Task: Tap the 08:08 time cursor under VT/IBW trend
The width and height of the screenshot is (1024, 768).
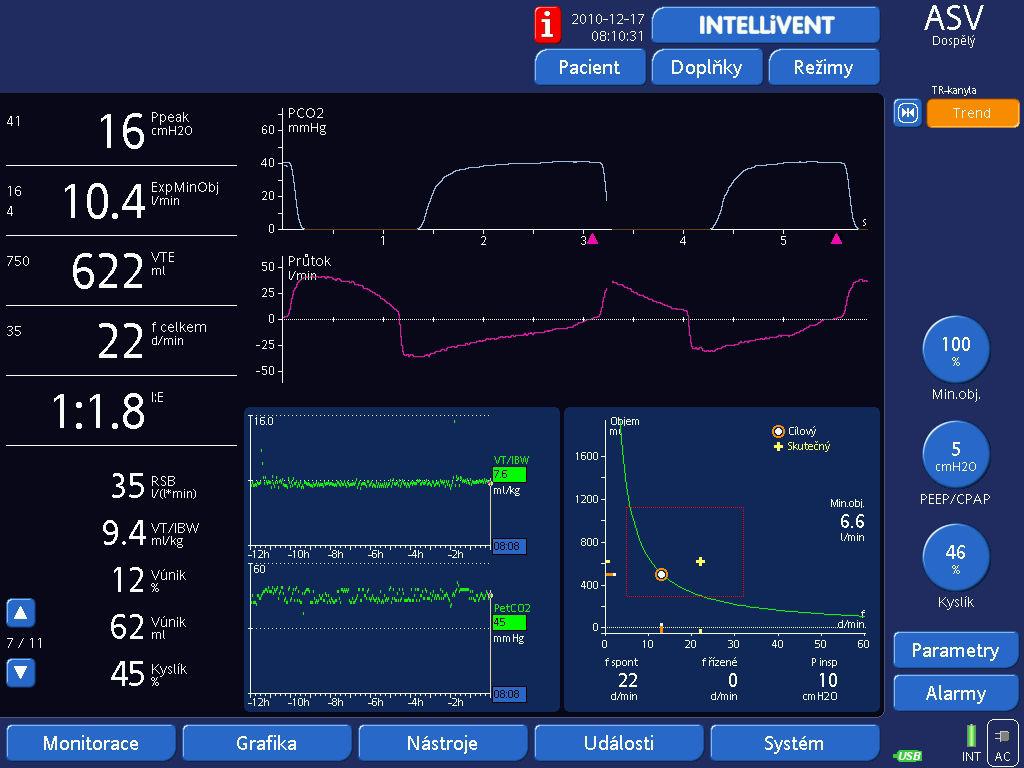Action: 509,546
